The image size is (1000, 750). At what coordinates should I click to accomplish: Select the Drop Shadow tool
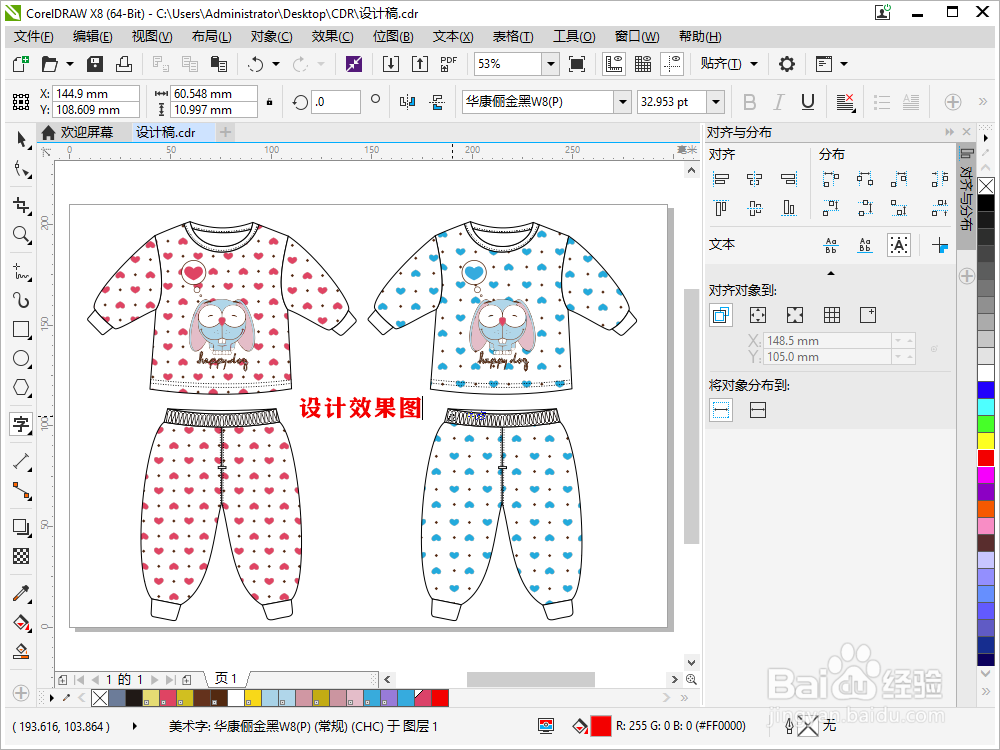[x=22, y=527]
